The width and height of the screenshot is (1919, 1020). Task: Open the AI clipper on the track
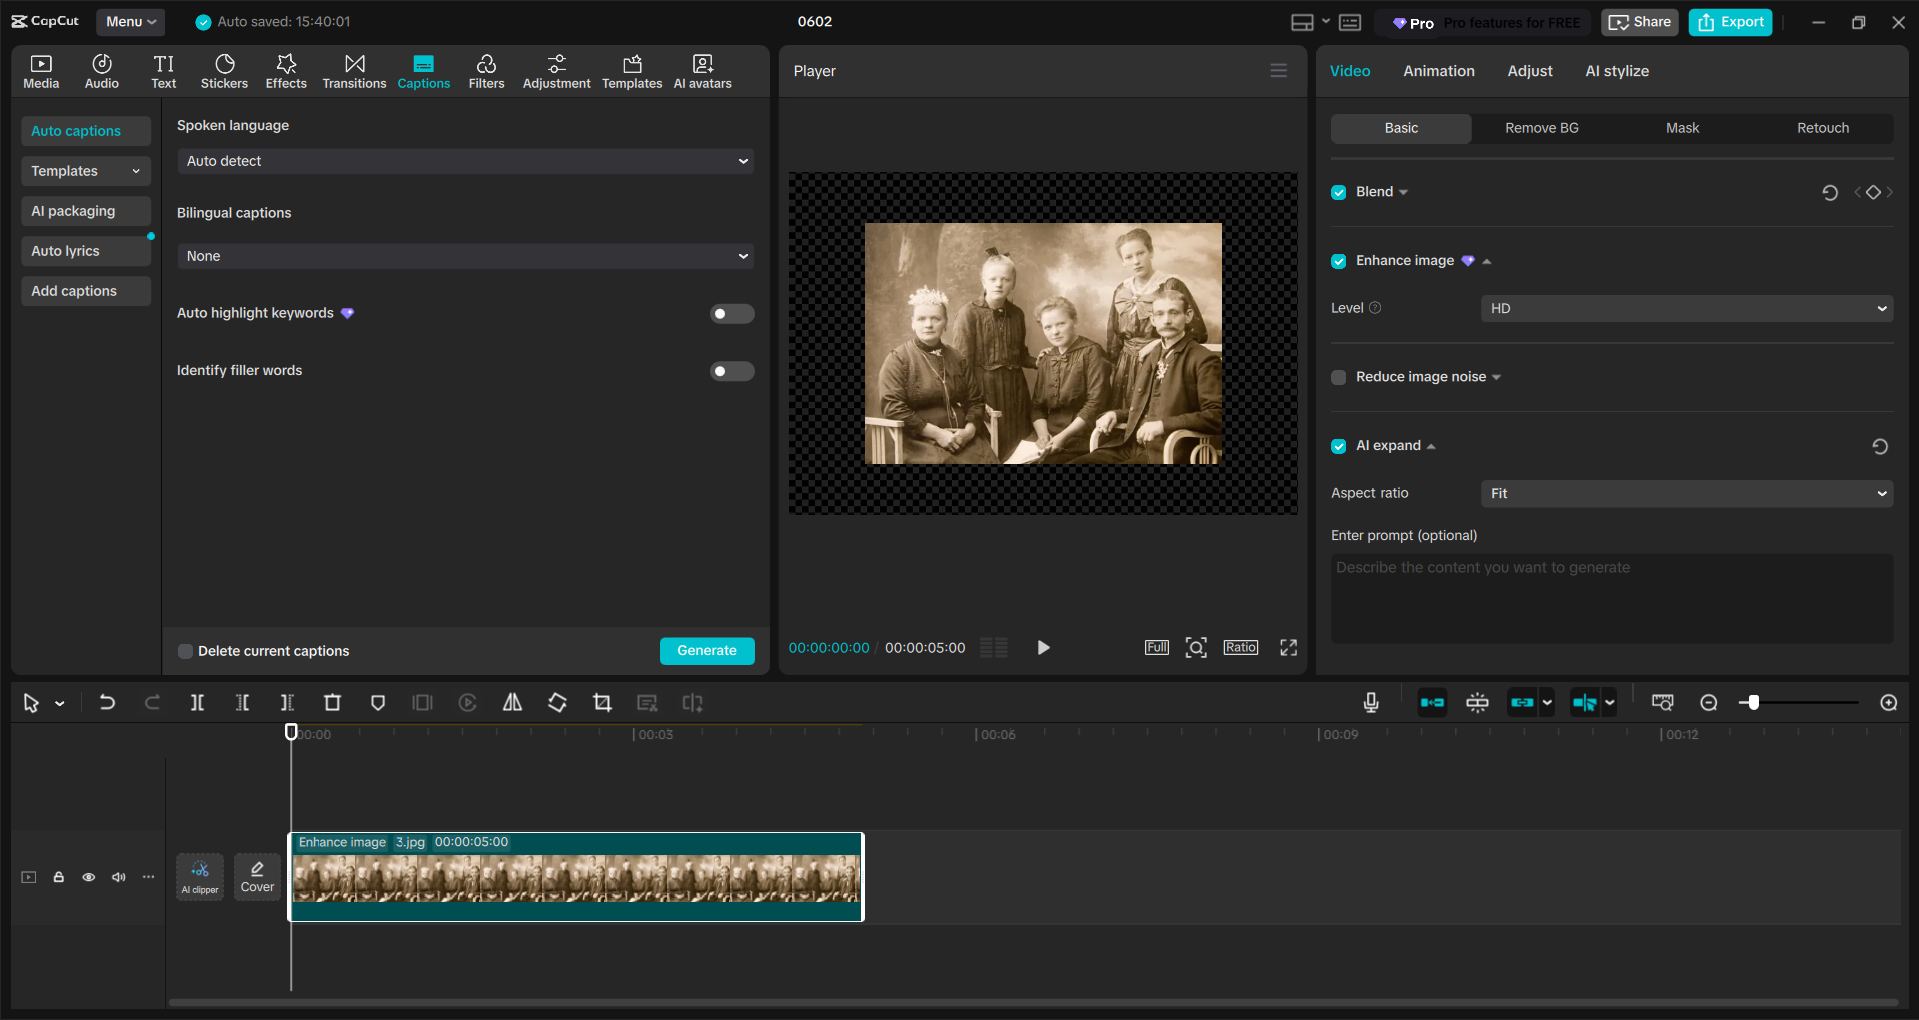(199, 876)
